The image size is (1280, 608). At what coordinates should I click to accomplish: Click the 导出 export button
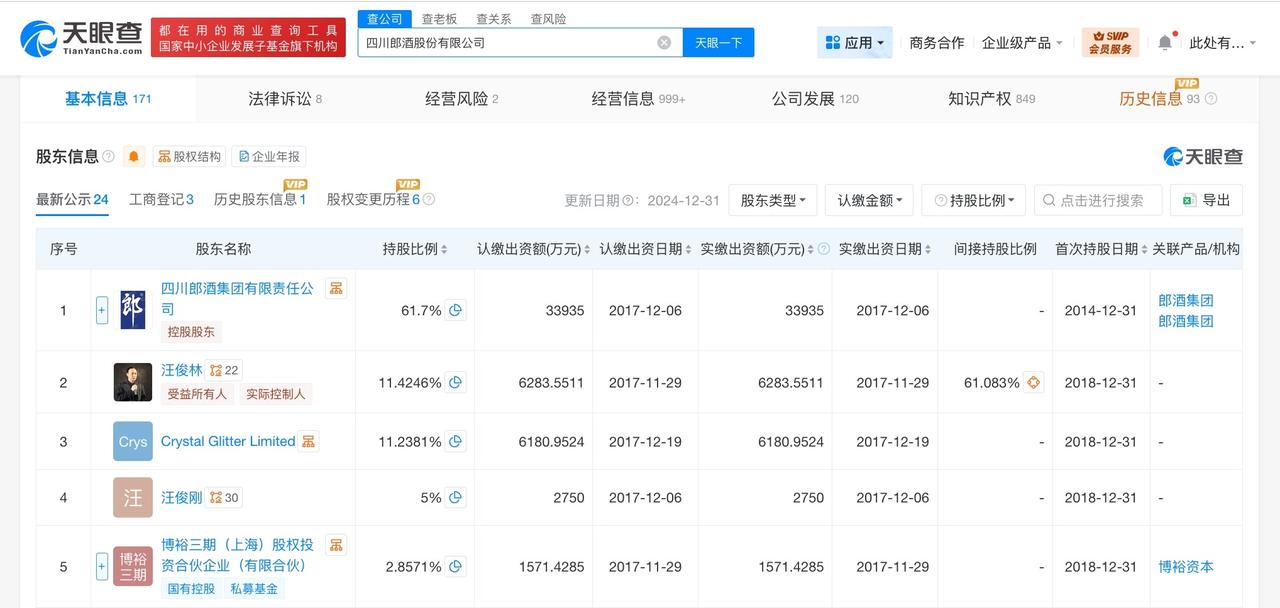(x=1206, y=200)
